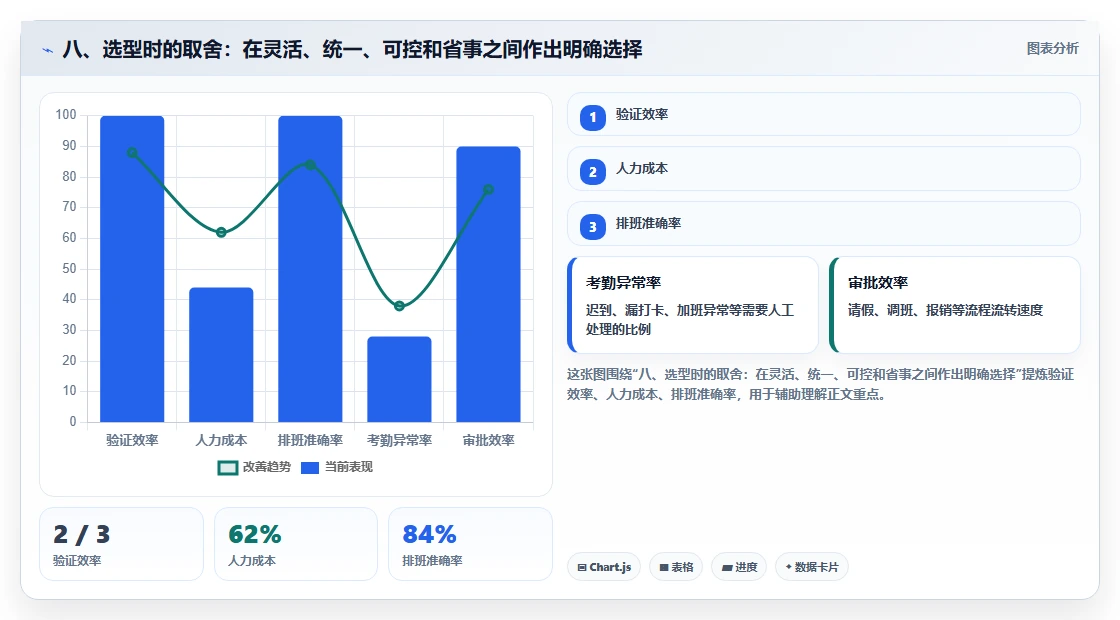The width and height of the screenshot is (1120, 620).
Task: Toggle the 当前表现 legend label
Action: click(x=349, y=467)
